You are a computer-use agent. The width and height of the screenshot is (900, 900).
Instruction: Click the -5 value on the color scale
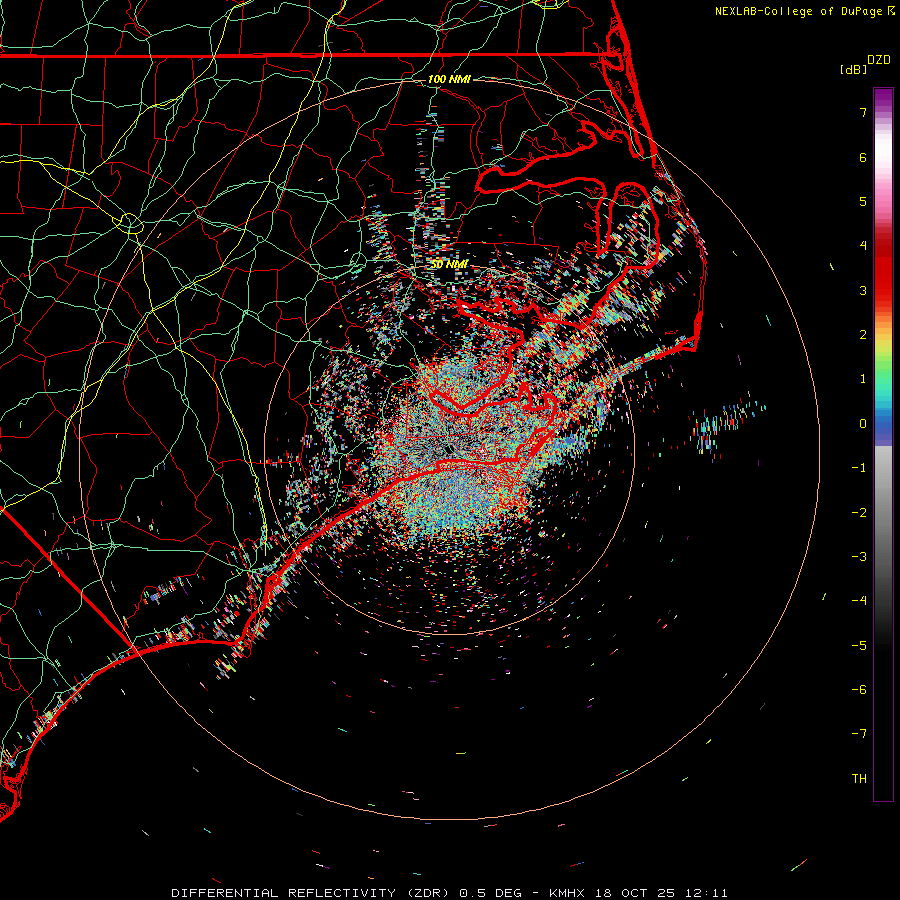pyautogui.click(x=859, y=646)
